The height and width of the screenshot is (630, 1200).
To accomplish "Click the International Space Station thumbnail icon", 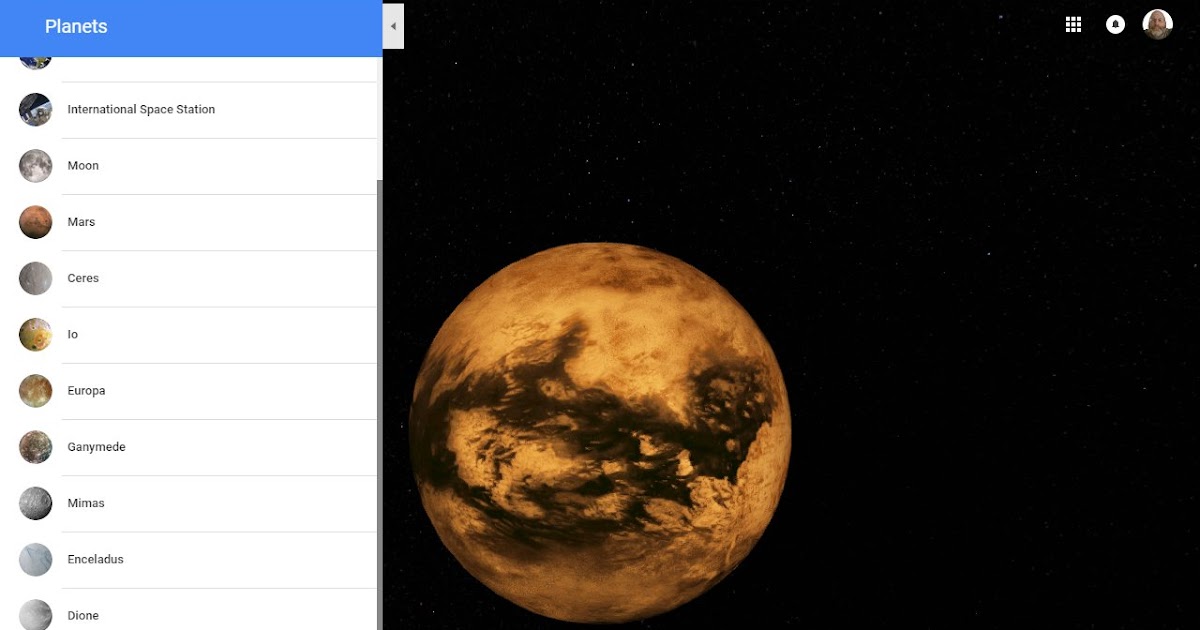I will 35,110.
